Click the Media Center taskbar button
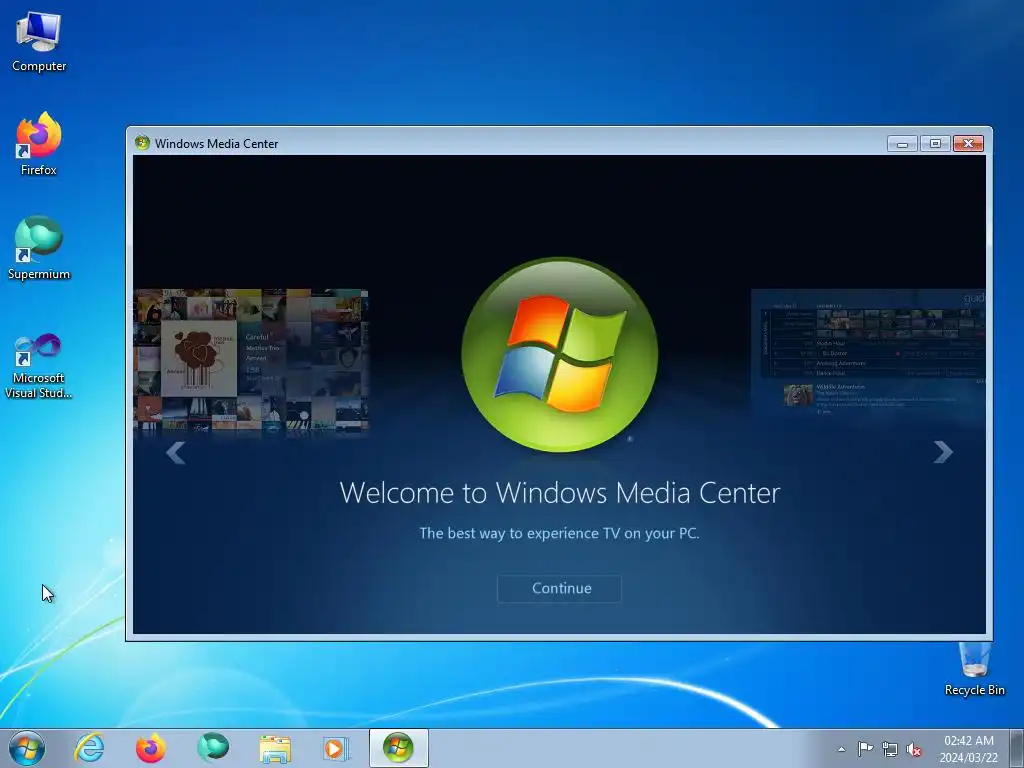The image size is (1024, 768). pyautogui.click(x=398, y=748)
